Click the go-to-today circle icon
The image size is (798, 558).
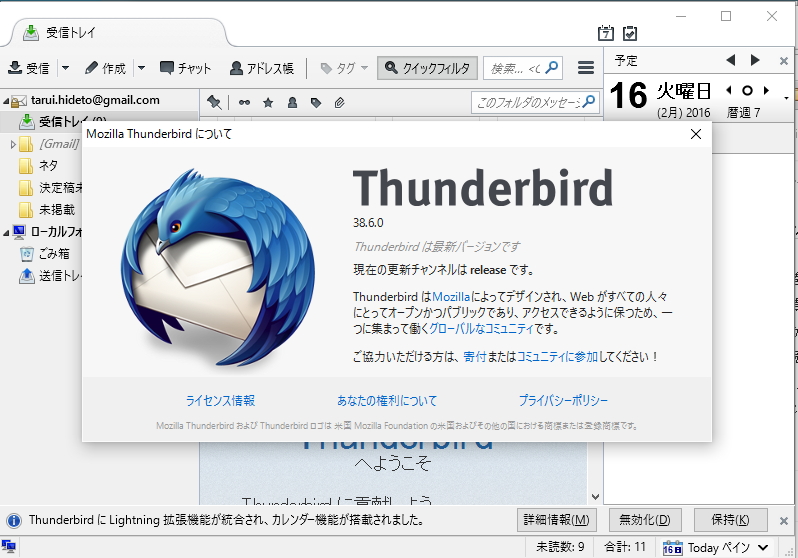(x=747, y=91)
